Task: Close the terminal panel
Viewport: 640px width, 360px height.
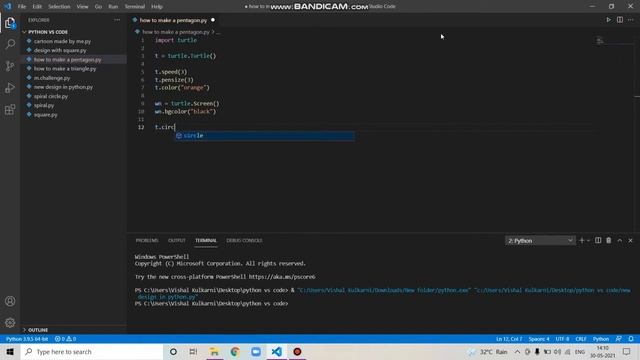Action: [630, 240]
